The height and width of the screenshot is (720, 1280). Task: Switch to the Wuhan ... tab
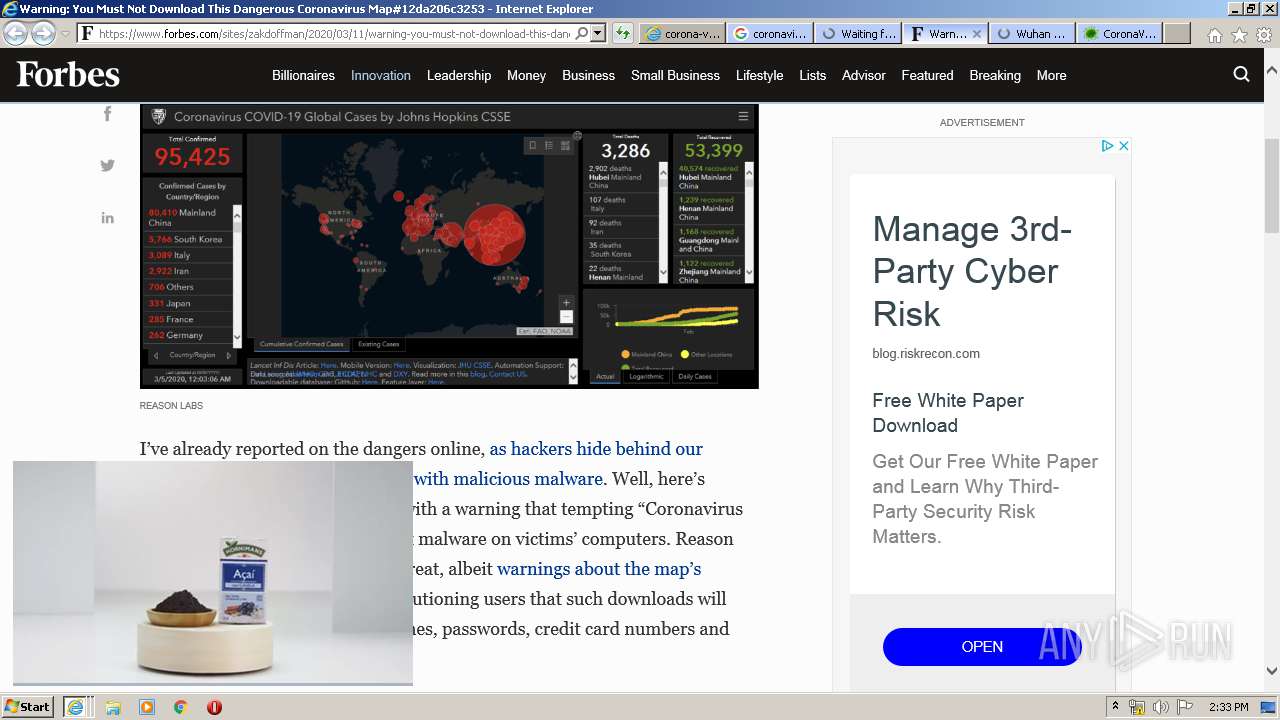[x=1032, y=33]
